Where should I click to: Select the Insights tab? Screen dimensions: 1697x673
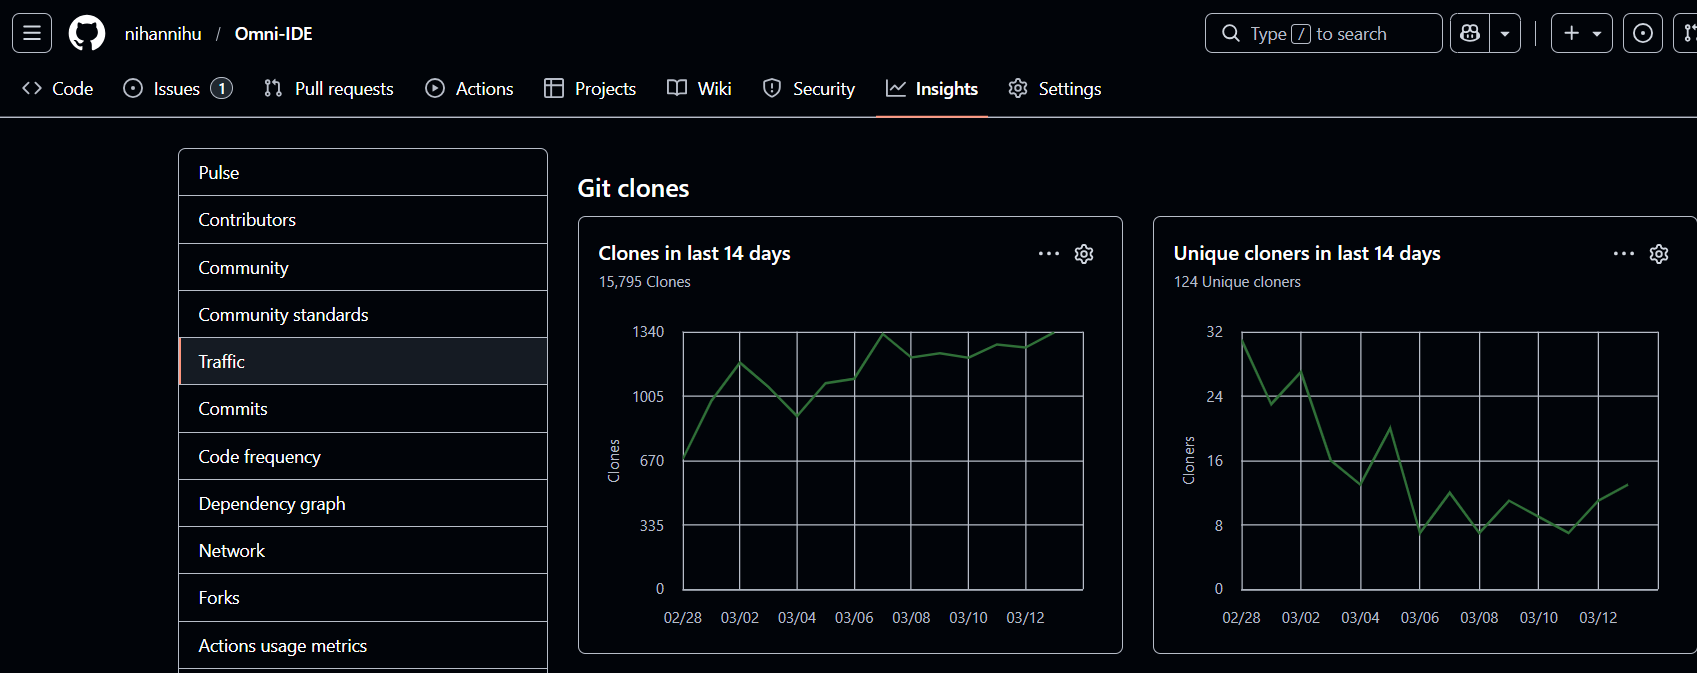coord(932,88)
